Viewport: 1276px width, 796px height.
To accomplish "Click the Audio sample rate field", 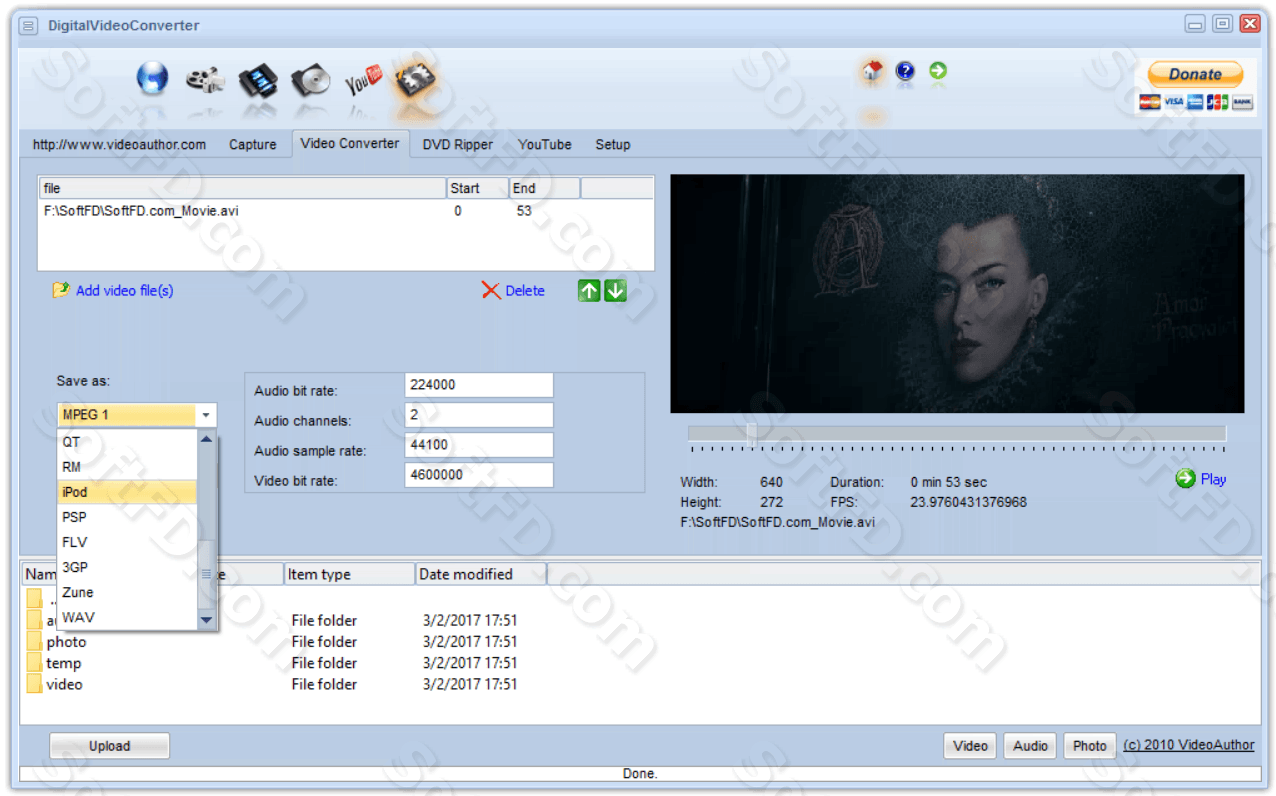I will (479, 445).
